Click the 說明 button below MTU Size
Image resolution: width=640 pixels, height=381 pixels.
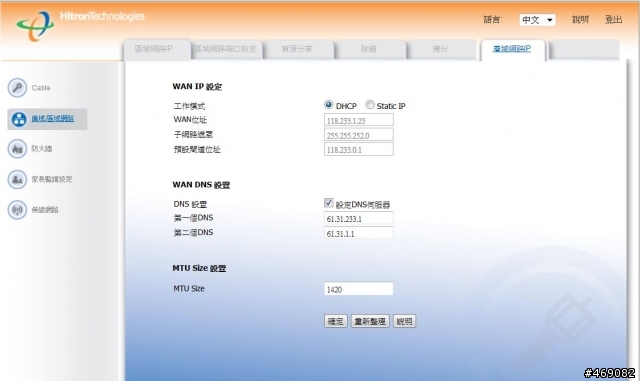pos(404,321)
